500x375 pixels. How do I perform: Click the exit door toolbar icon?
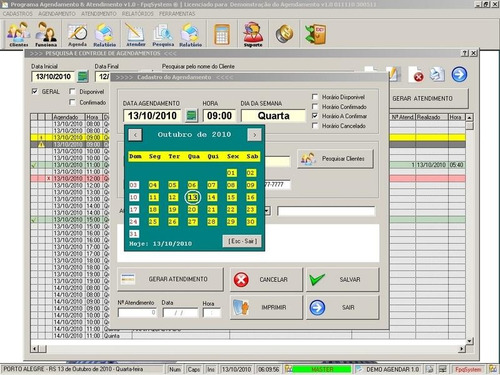point(315,34)
